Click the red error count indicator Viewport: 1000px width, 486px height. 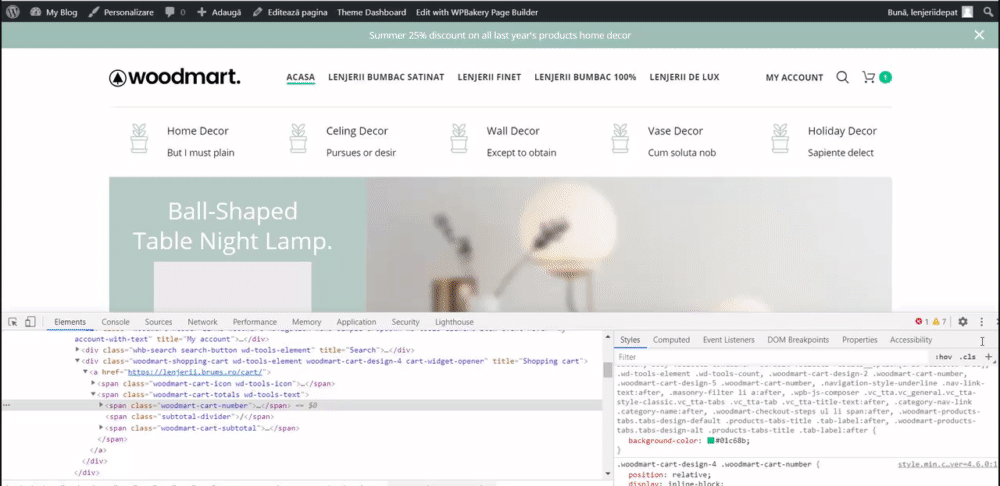[922, 322]
